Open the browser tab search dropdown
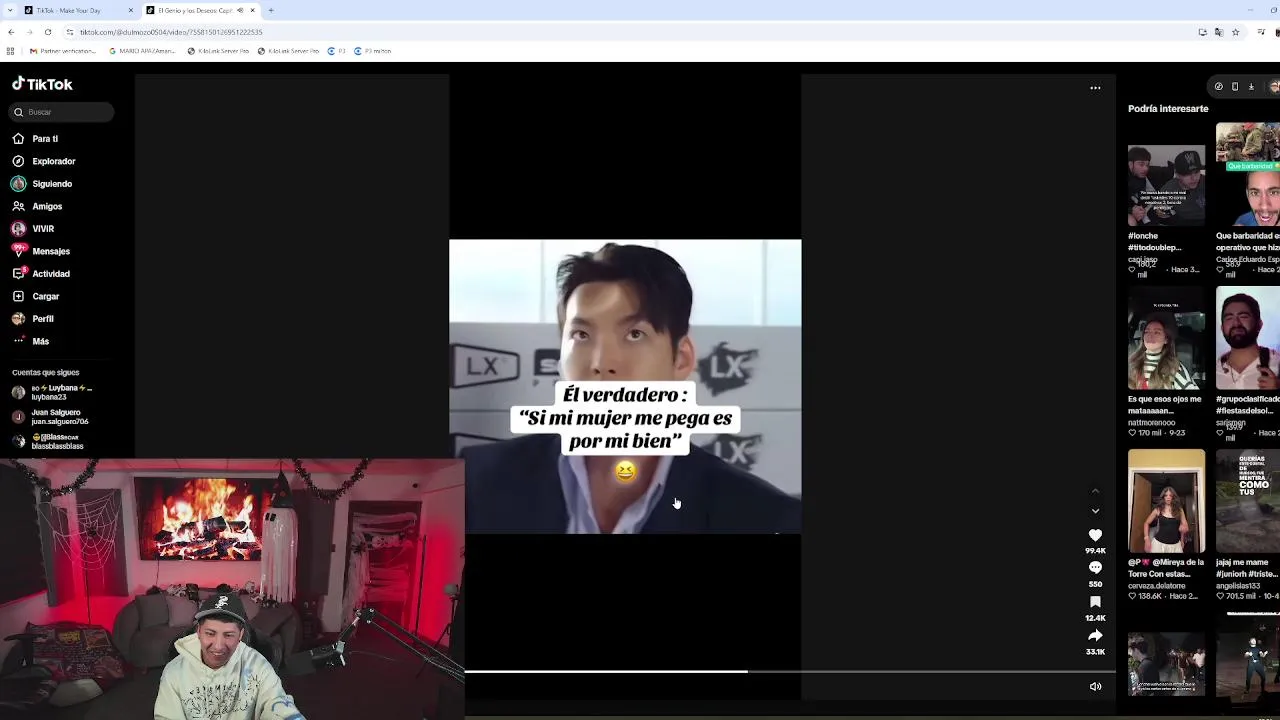This screenshot has width=1280, height=720. (10, 10)
